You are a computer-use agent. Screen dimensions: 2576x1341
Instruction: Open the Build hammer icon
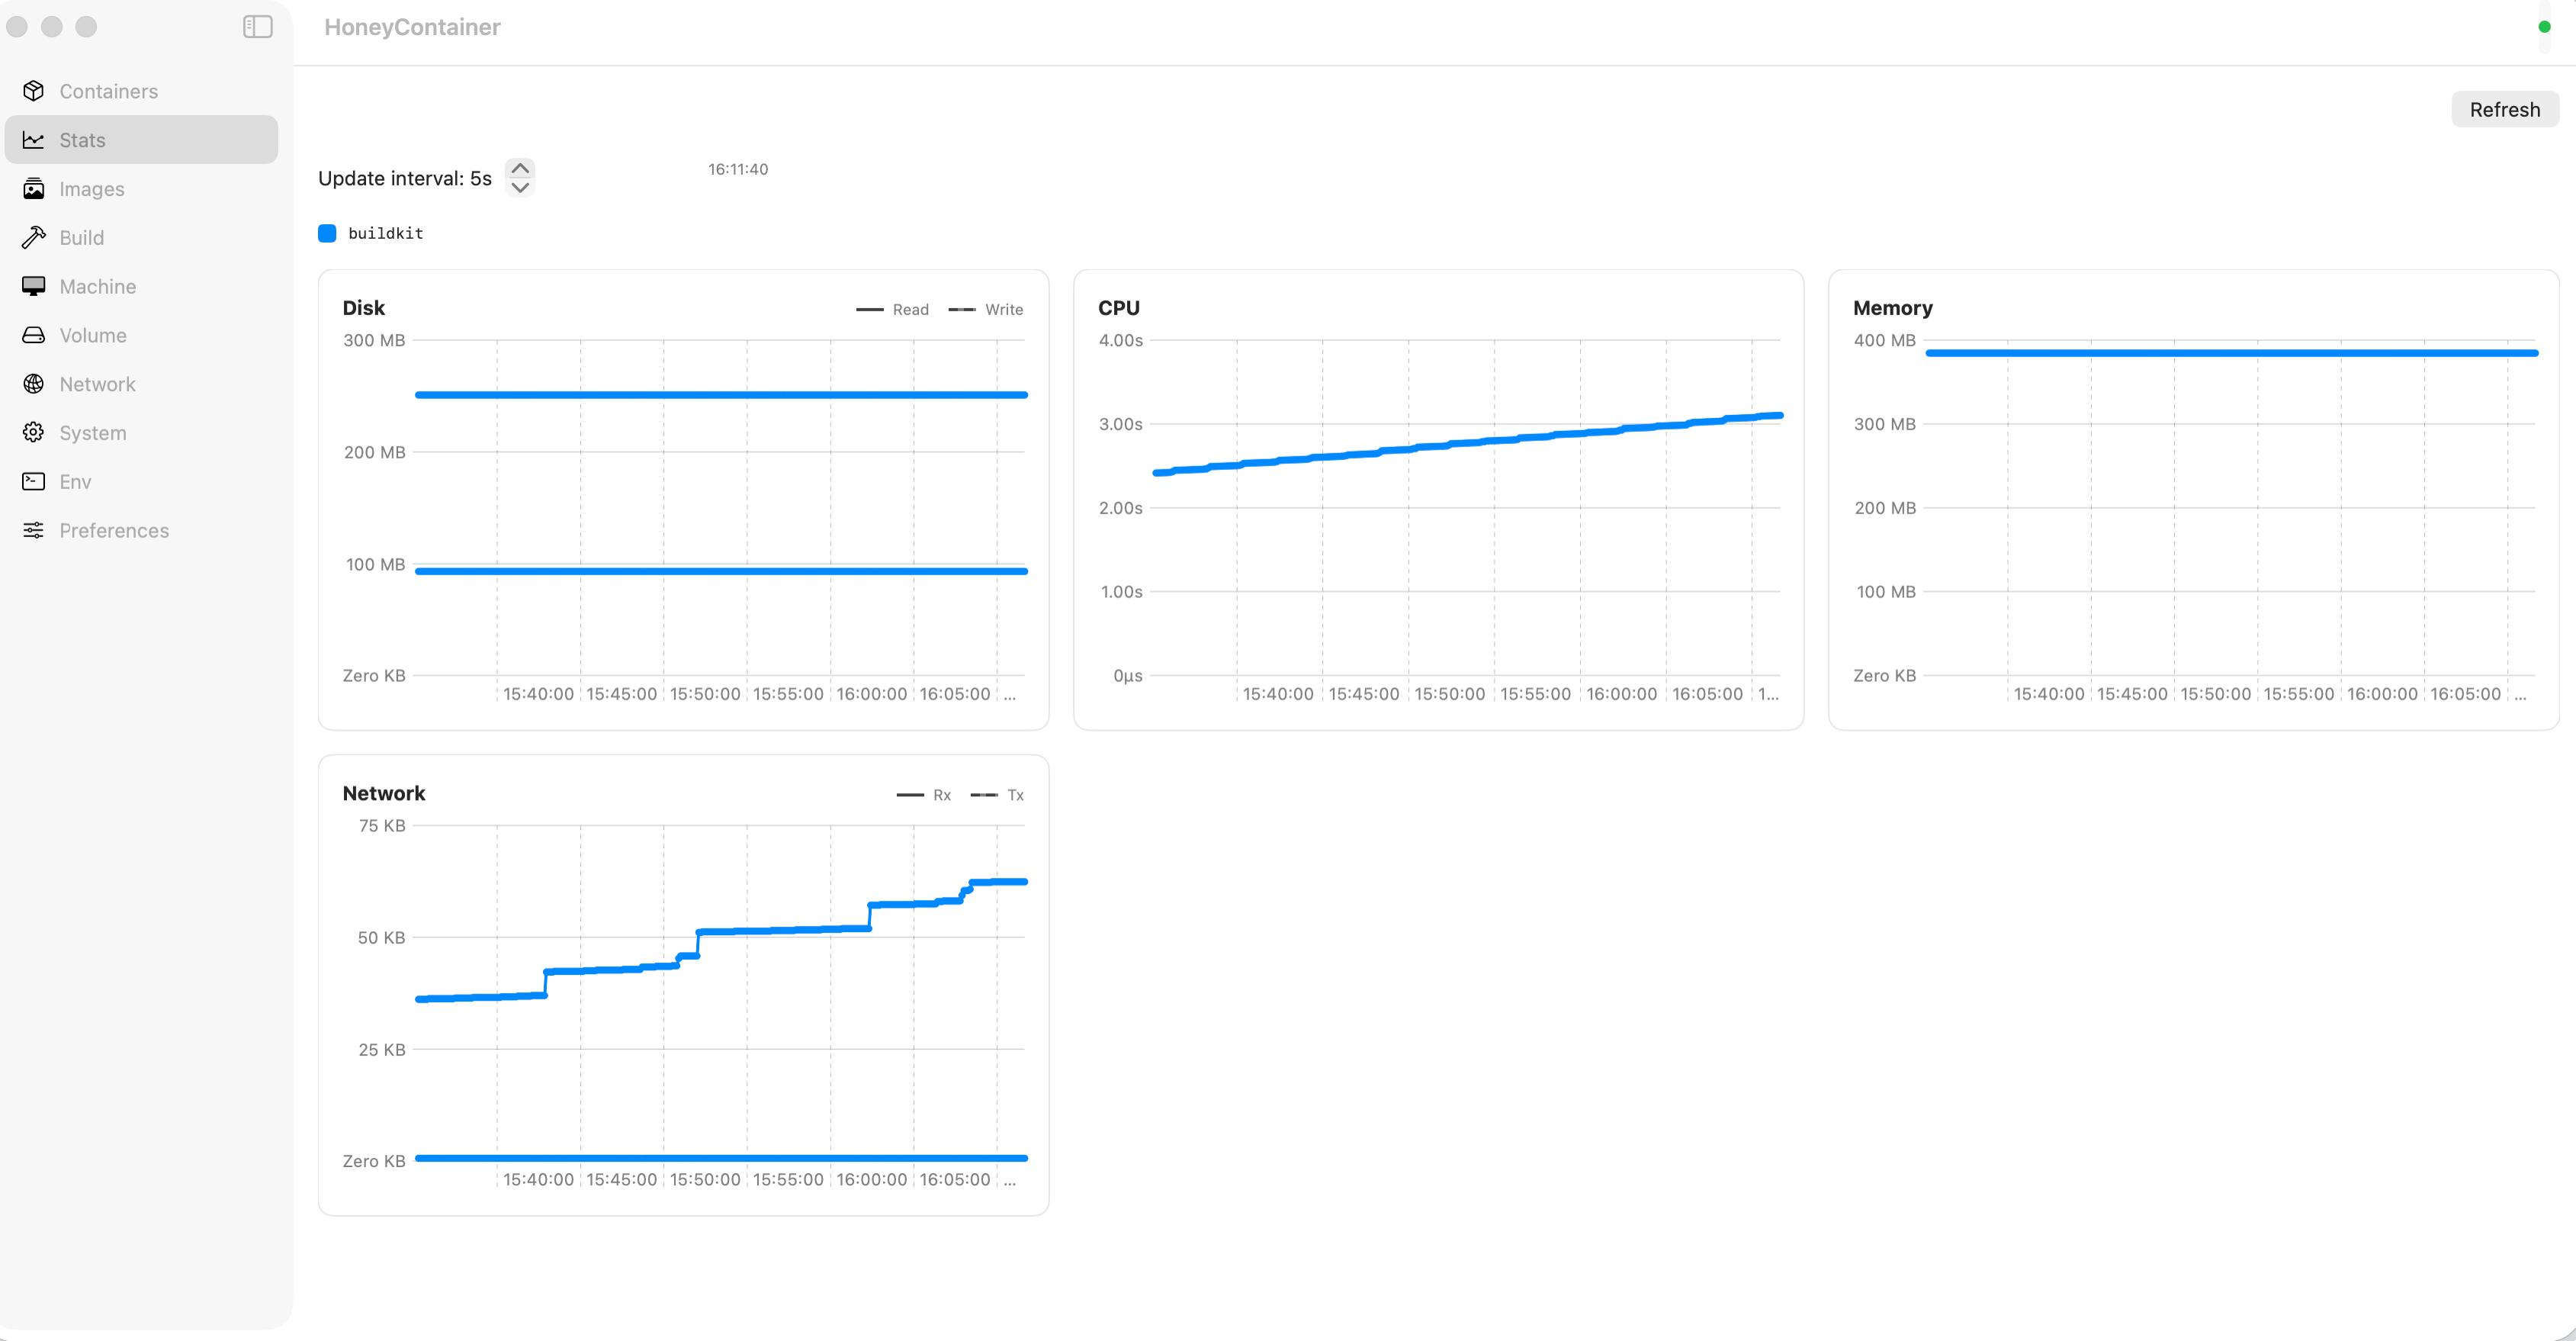pyautogui.click(x=33, y=237)
